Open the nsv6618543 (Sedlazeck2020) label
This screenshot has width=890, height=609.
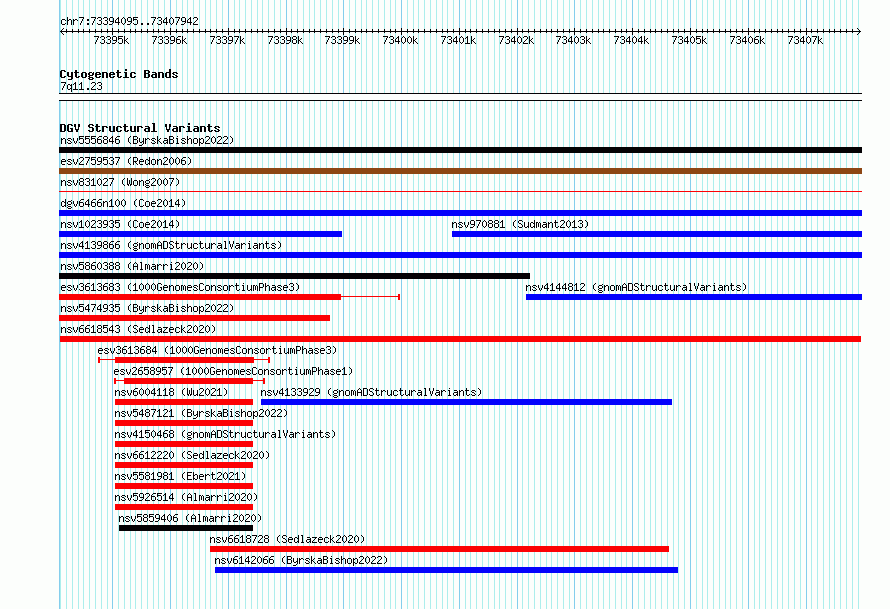[138, 329]
